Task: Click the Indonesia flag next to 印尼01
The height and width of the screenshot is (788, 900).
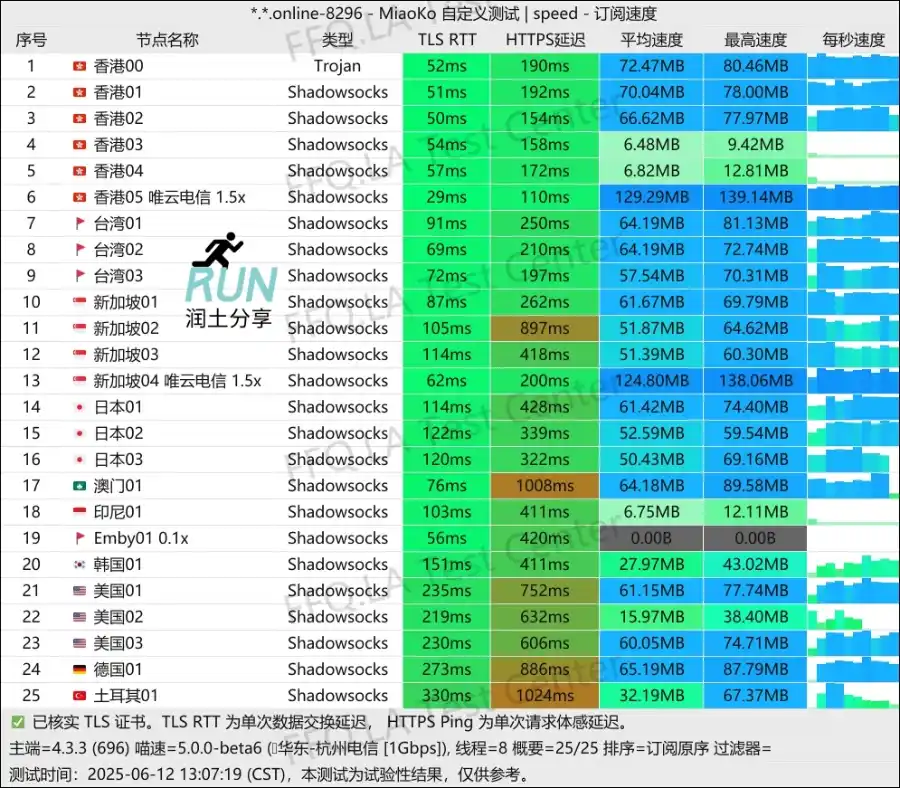Action: pos(80,511)
